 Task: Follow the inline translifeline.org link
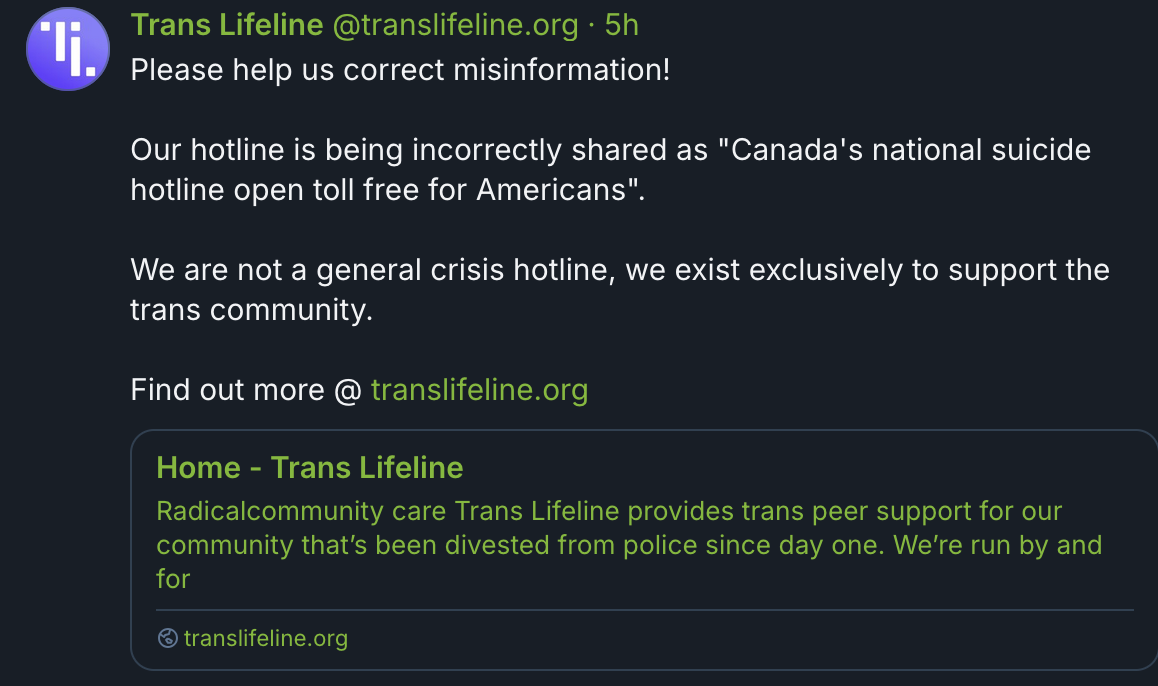click(x=479, y=389)
